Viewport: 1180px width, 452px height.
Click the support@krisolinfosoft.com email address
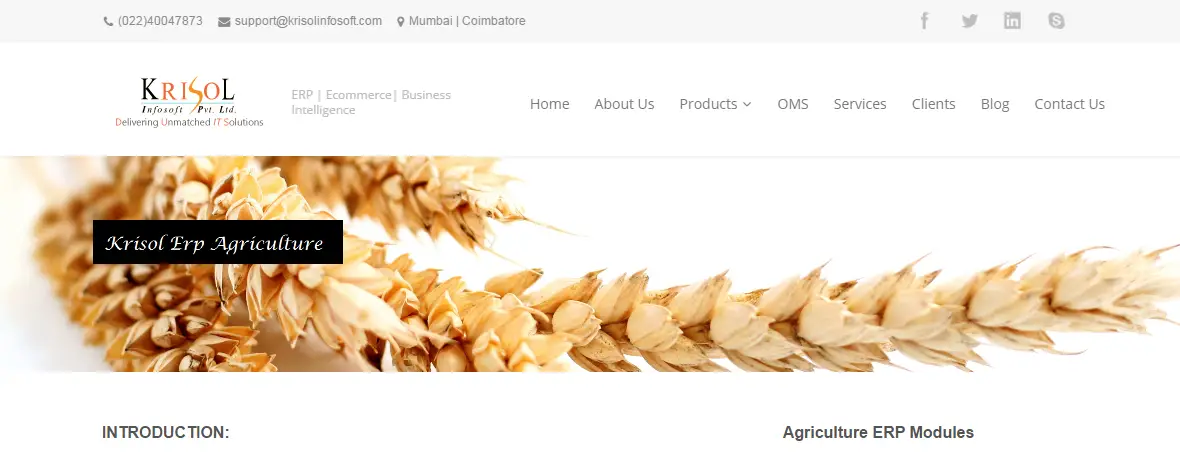[x=308, y=21]
